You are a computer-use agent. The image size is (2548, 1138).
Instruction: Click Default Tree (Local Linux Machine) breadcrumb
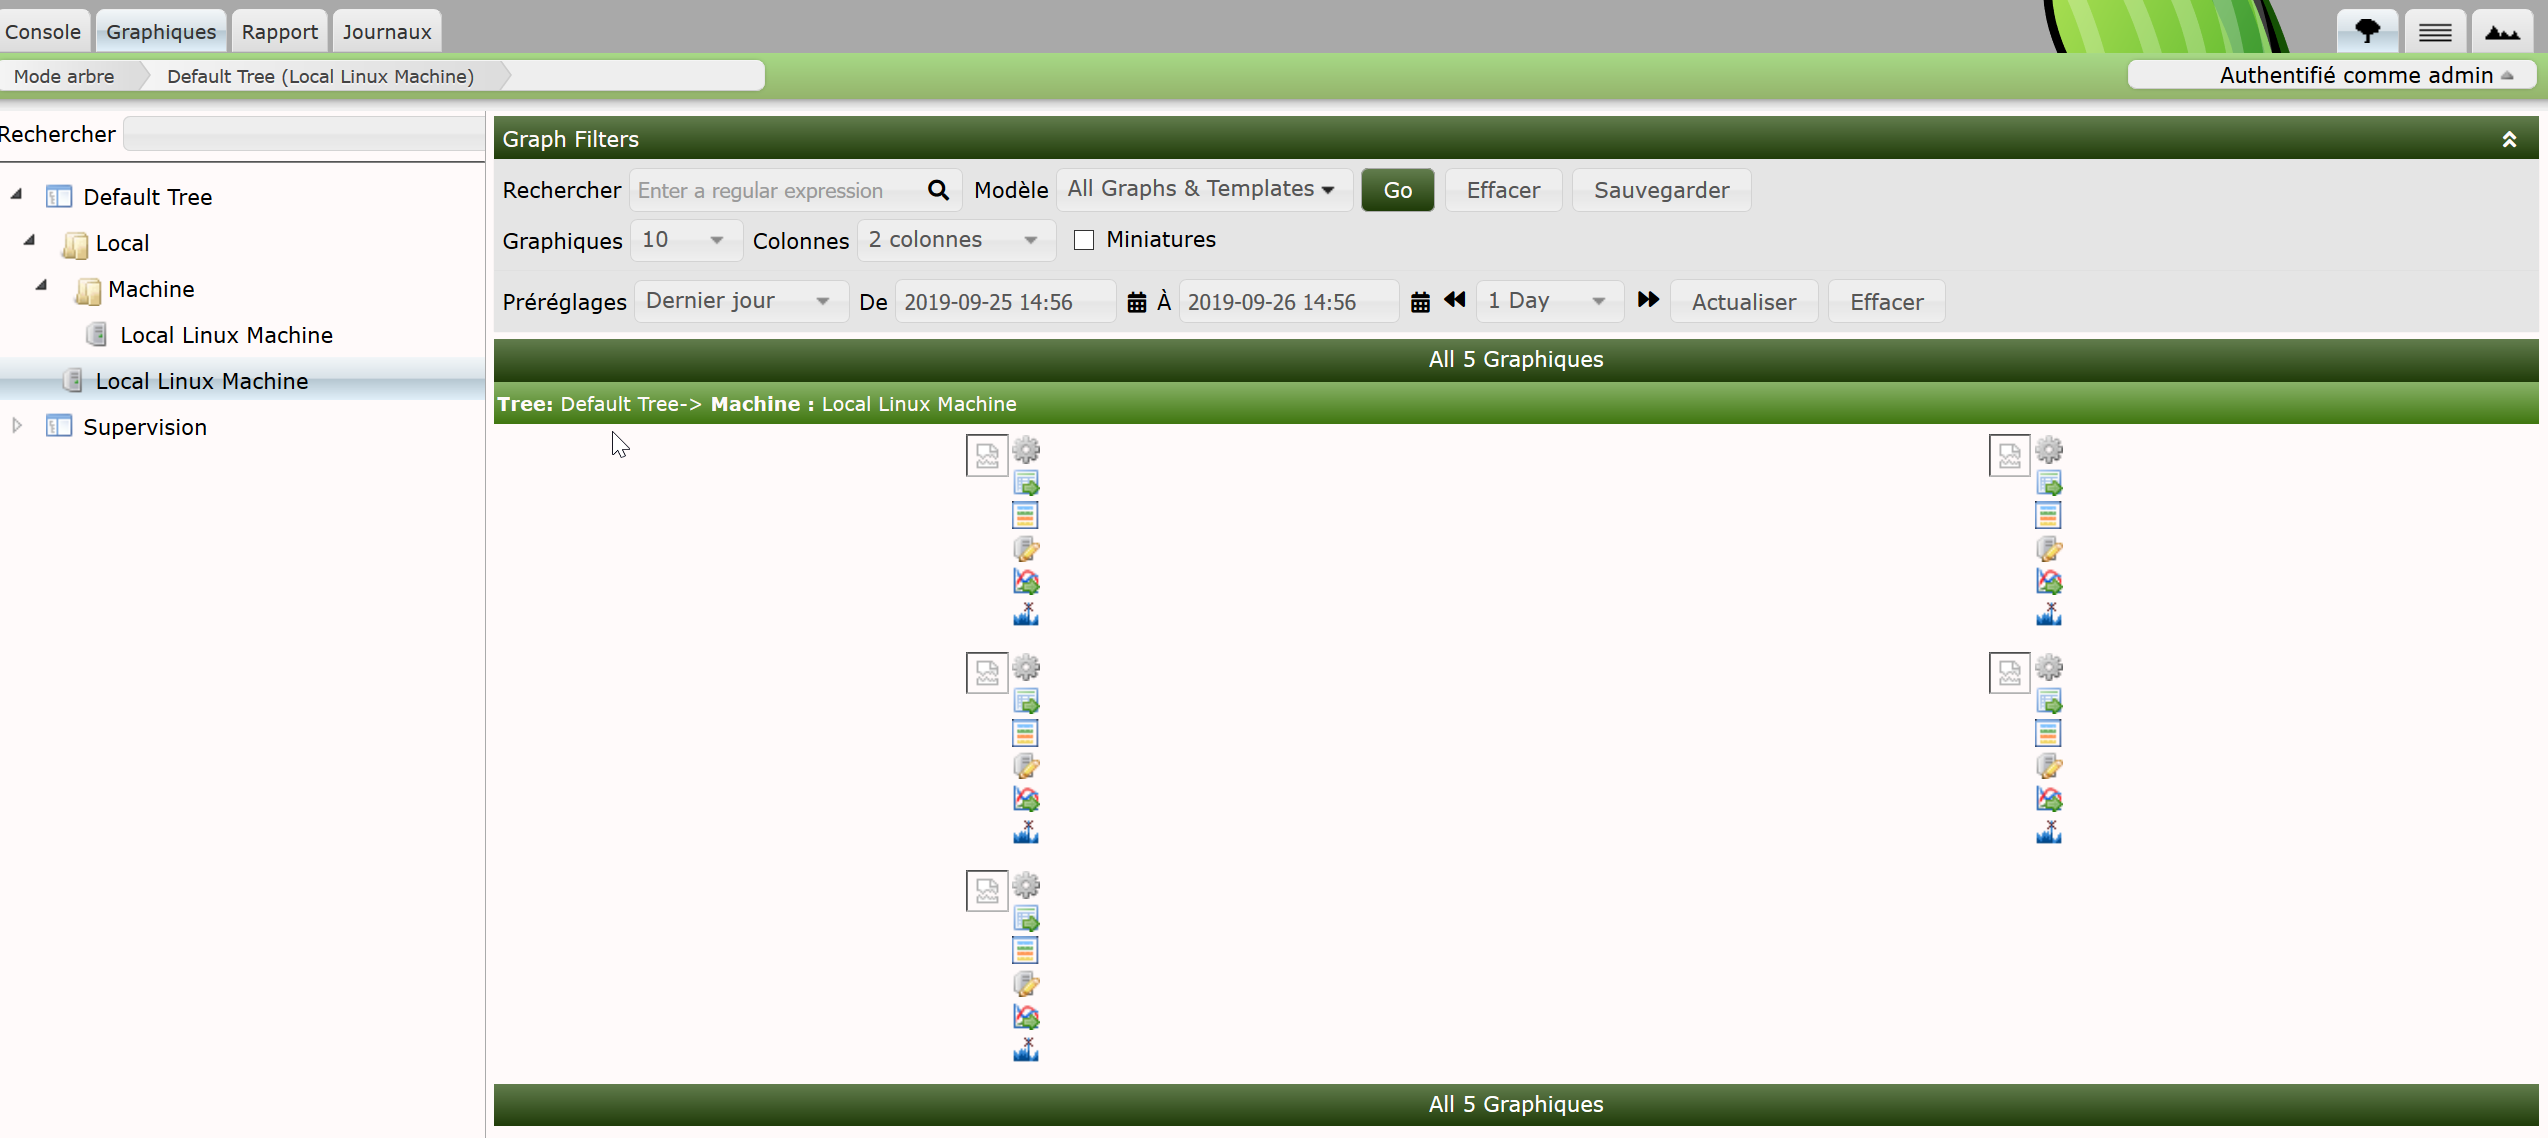coord(321,76)
